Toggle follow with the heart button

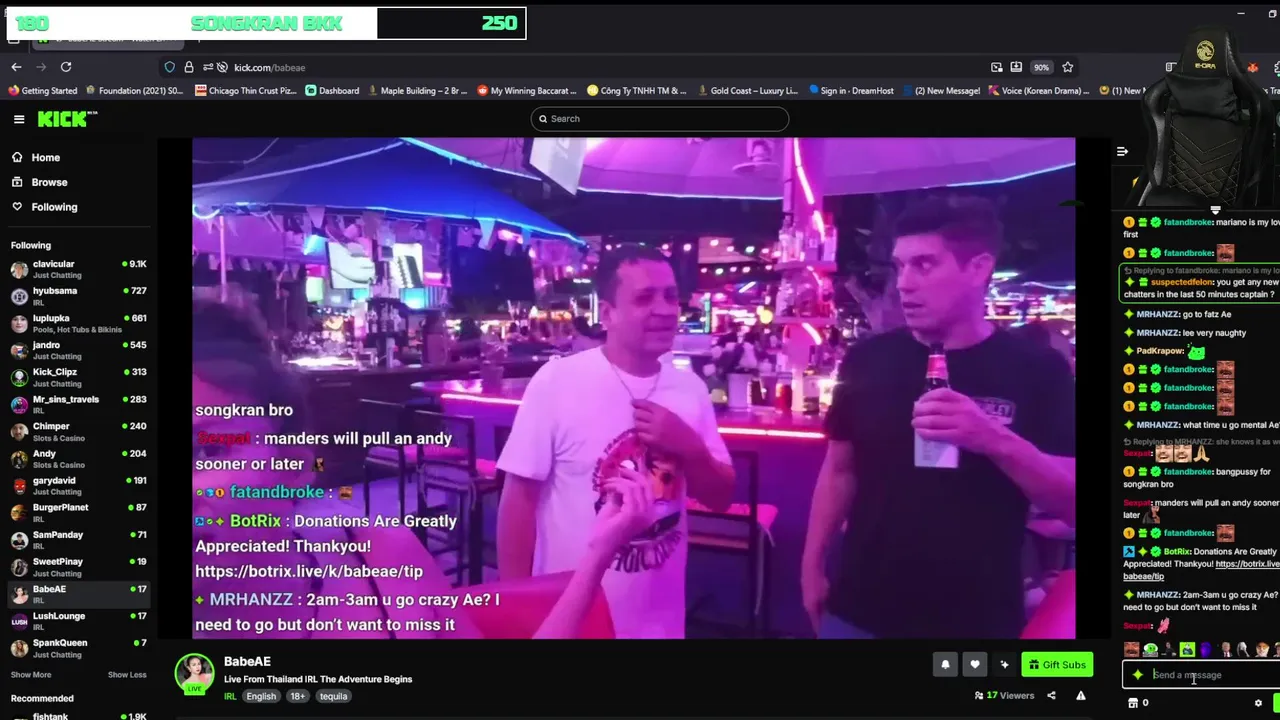point(975,664)
